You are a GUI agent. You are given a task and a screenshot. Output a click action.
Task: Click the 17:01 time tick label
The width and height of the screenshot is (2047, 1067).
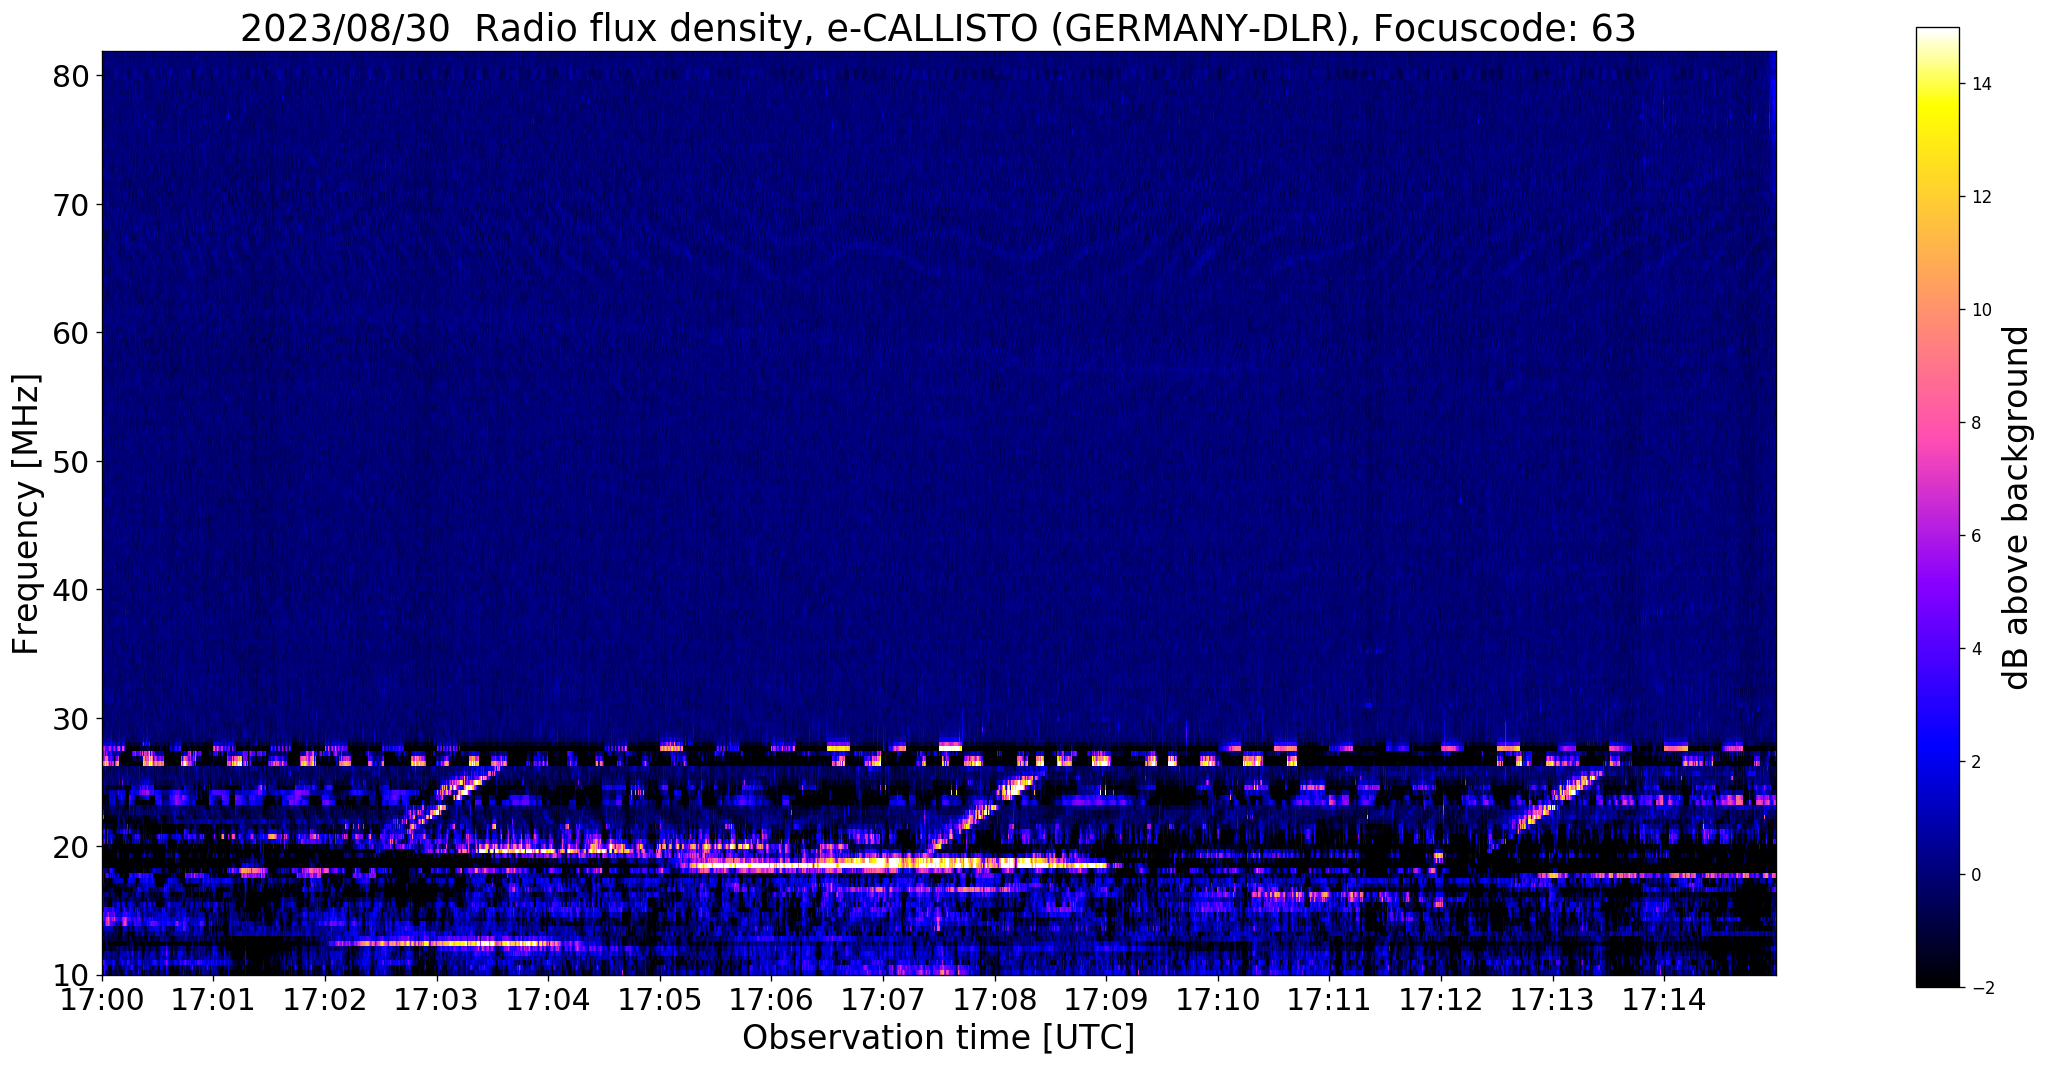click(213, 999)
